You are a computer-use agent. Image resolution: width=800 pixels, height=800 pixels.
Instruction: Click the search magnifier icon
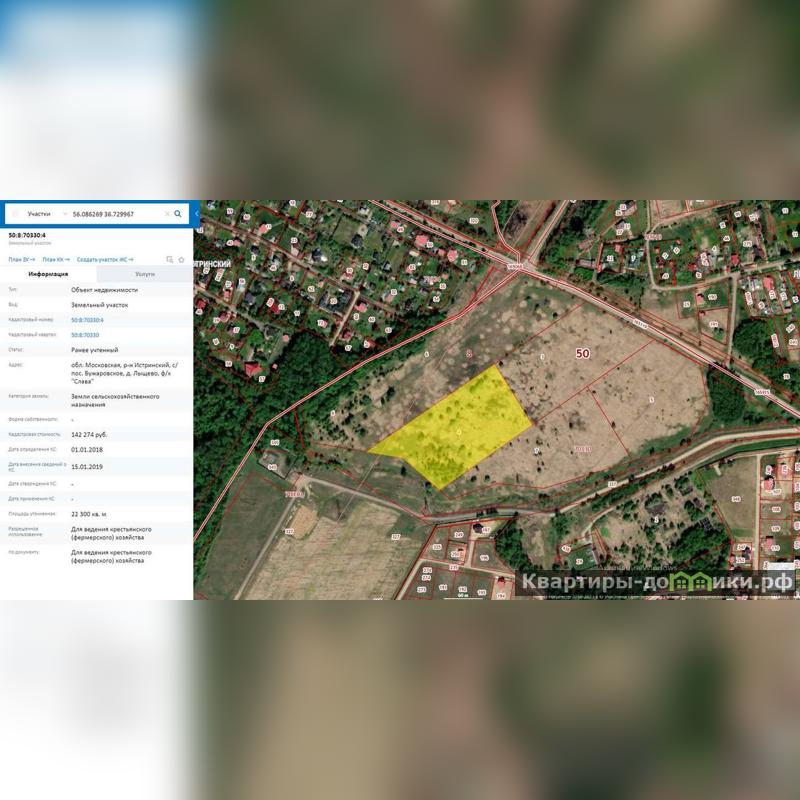(178, 213)
